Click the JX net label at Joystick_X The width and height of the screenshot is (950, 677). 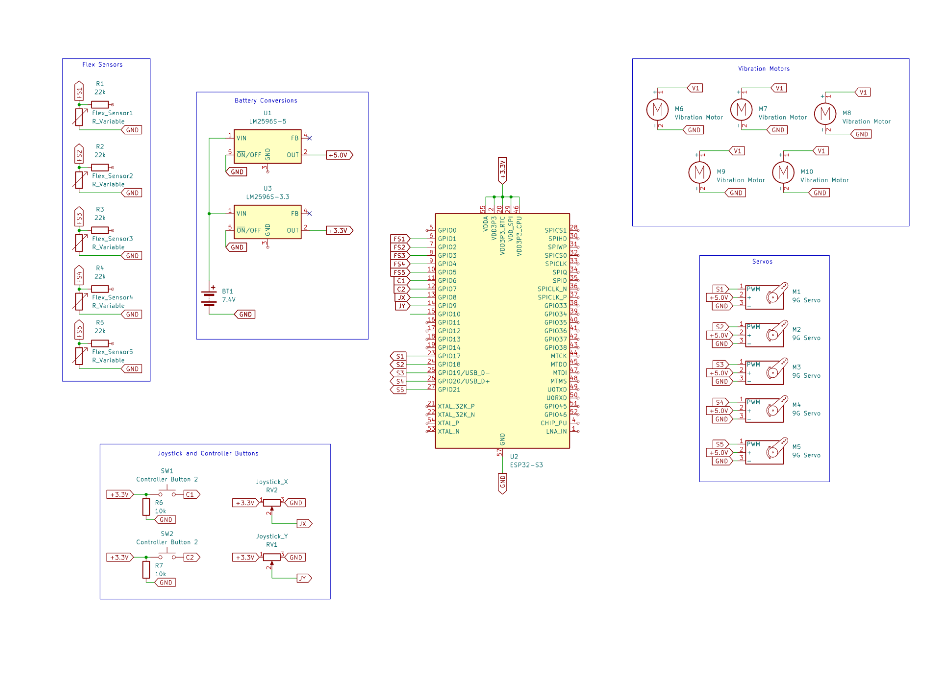point(304,523)
